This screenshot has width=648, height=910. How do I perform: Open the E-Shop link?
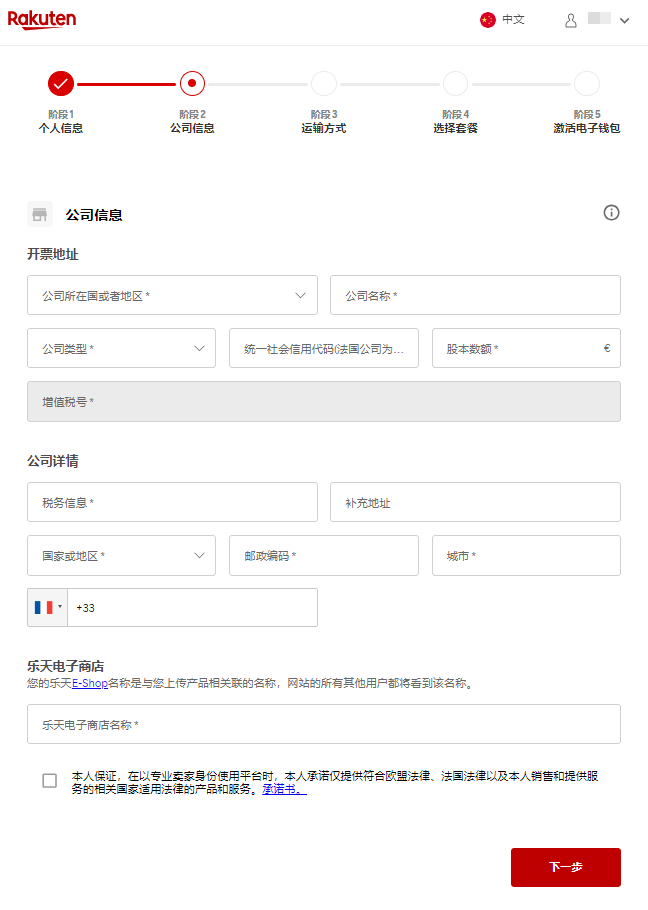click(x=90, y=684)
